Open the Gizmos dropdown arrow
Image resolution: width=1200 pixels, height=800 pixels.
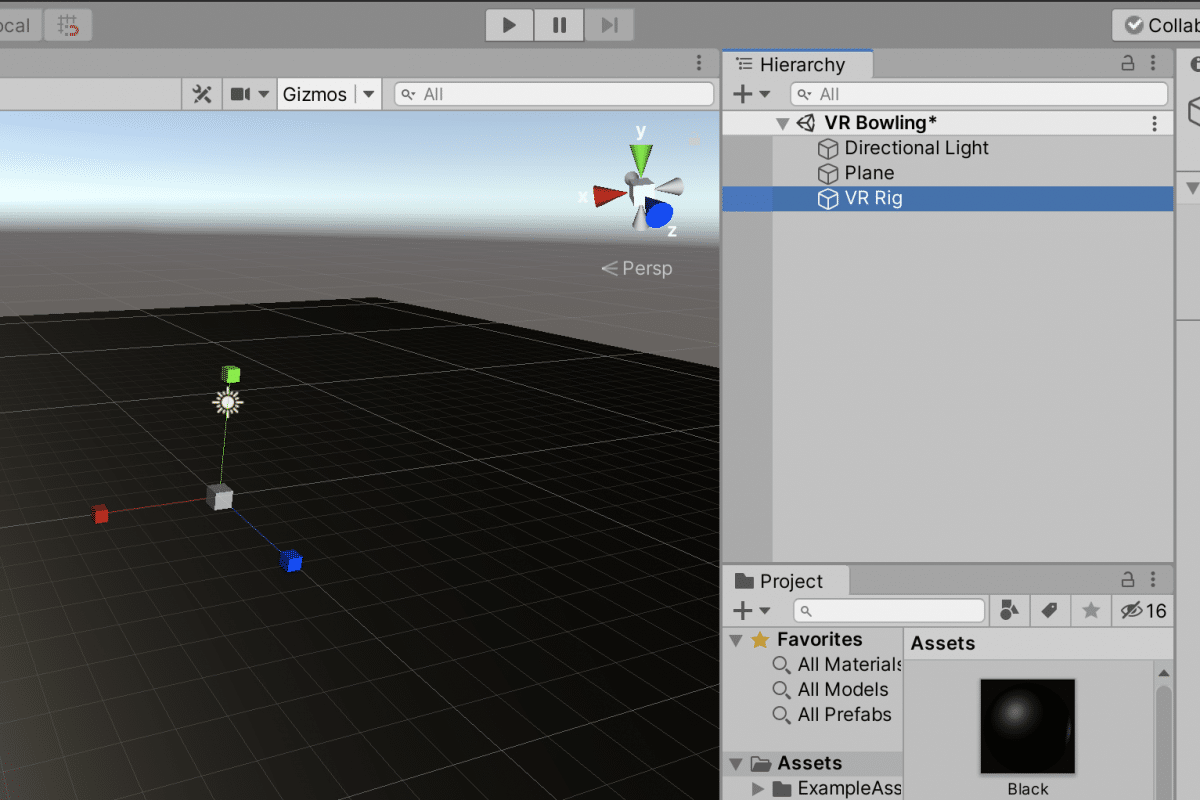coord(369,94)
